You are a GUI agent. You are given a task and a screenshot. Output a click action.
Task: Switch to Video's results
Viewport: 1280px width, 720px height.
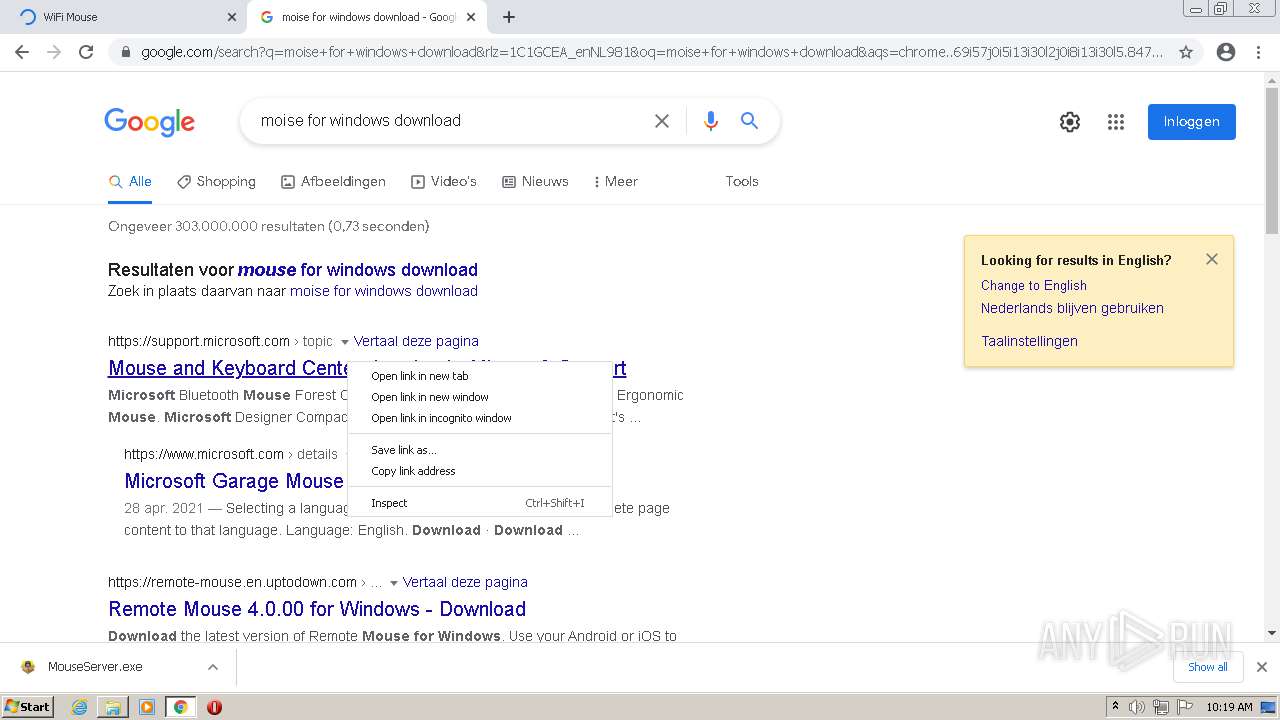pyautogui.click(x=444, y=182)
